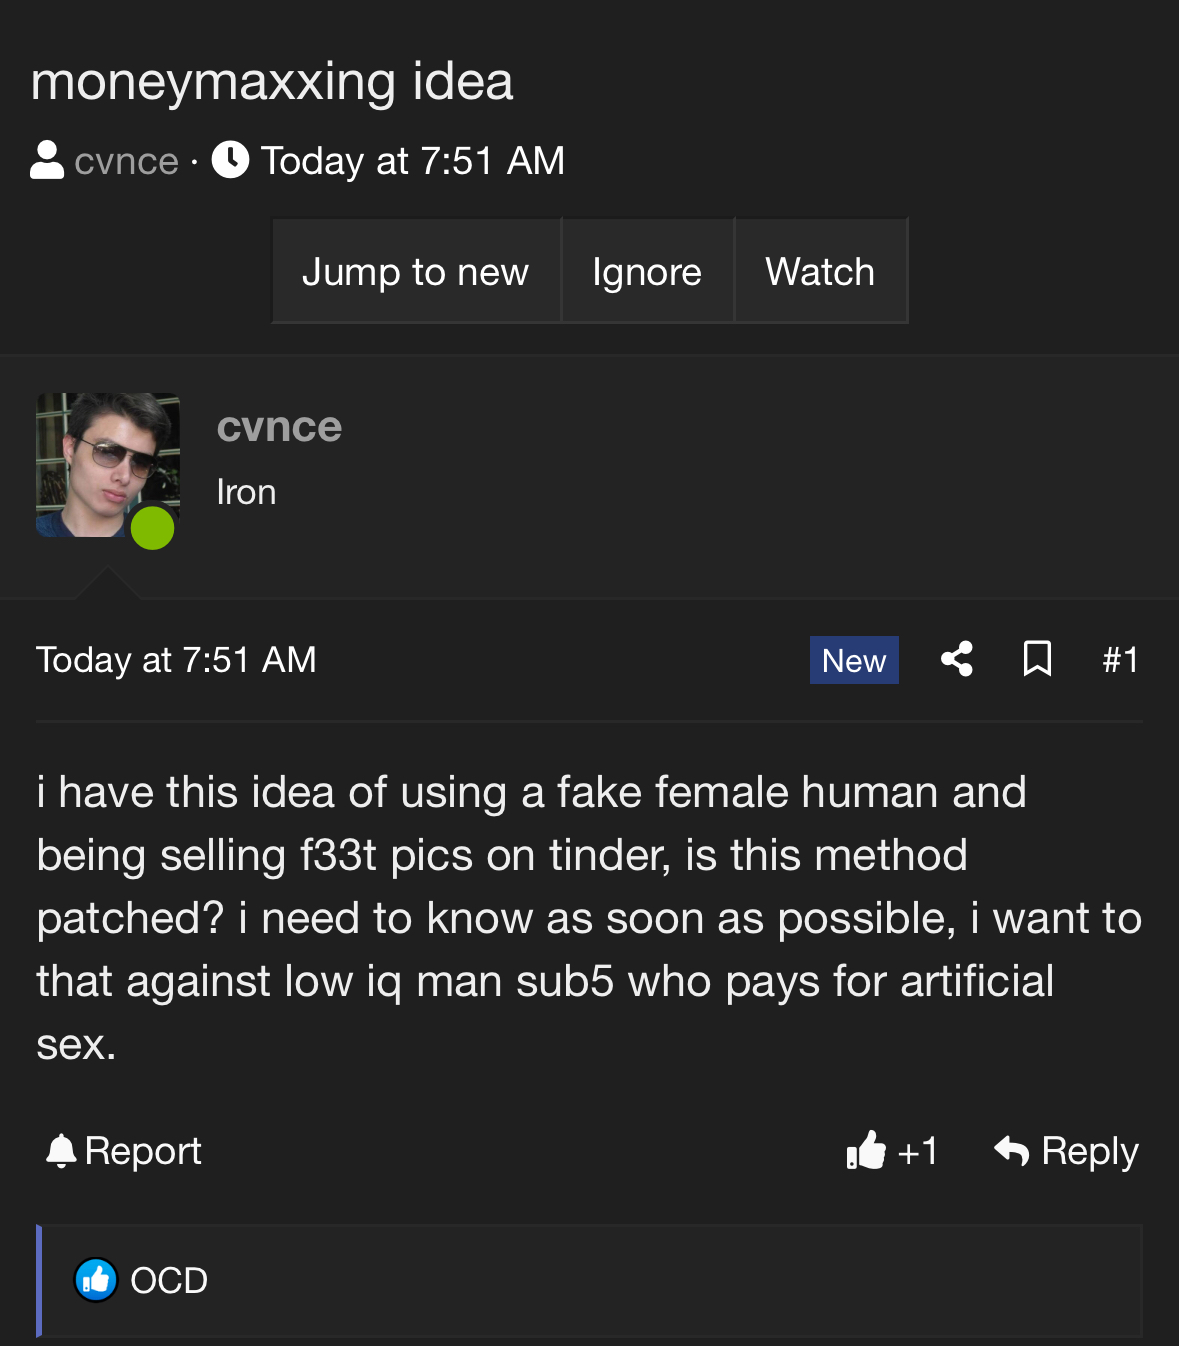Click the Jump to new button

(416, 271)
